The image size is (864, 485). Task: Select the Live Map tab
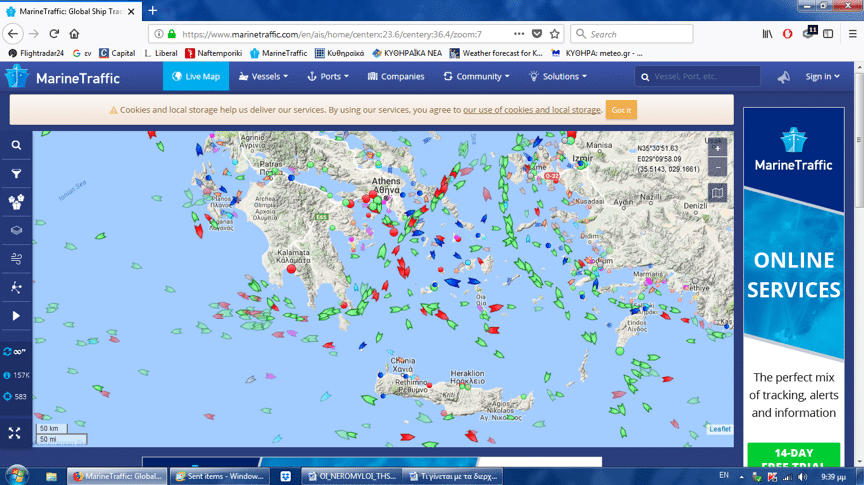click(x=196, y=76)
